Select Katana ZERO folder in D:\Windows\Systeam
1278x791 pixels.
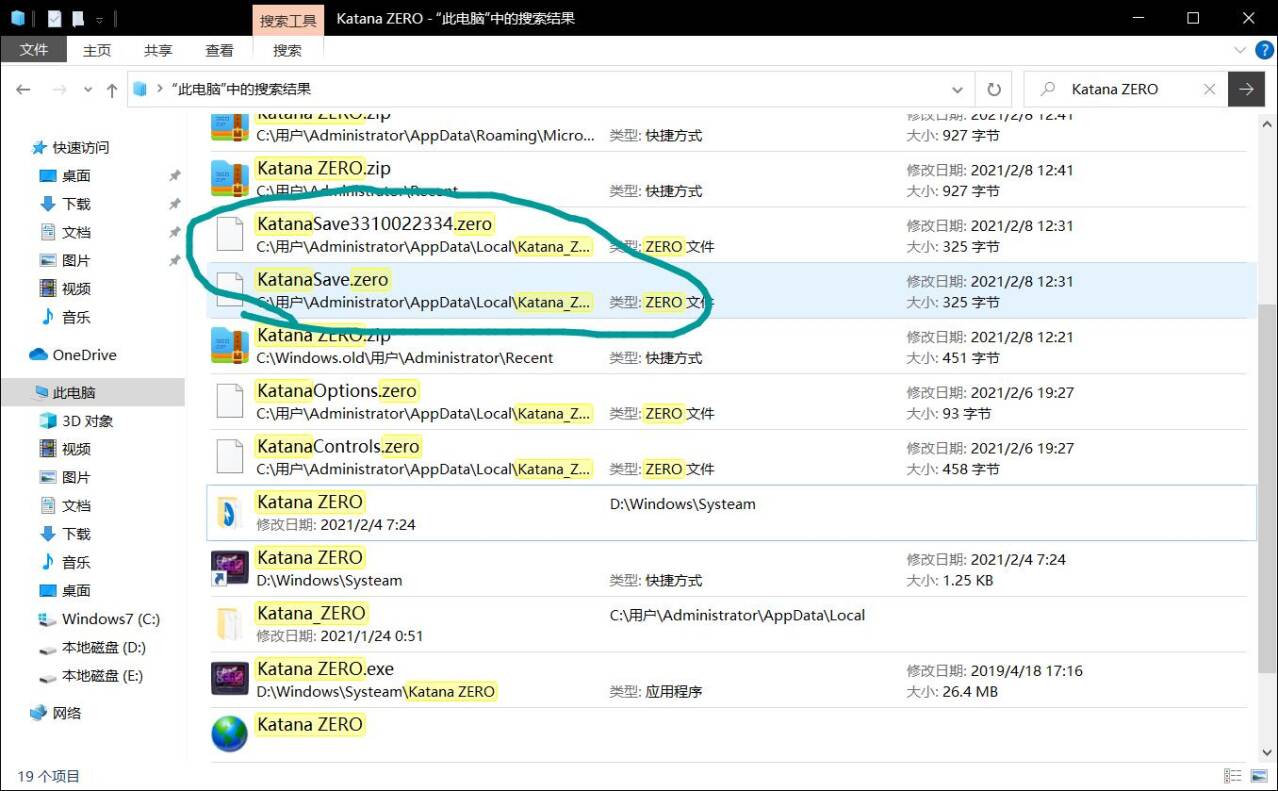coord(731,513)
